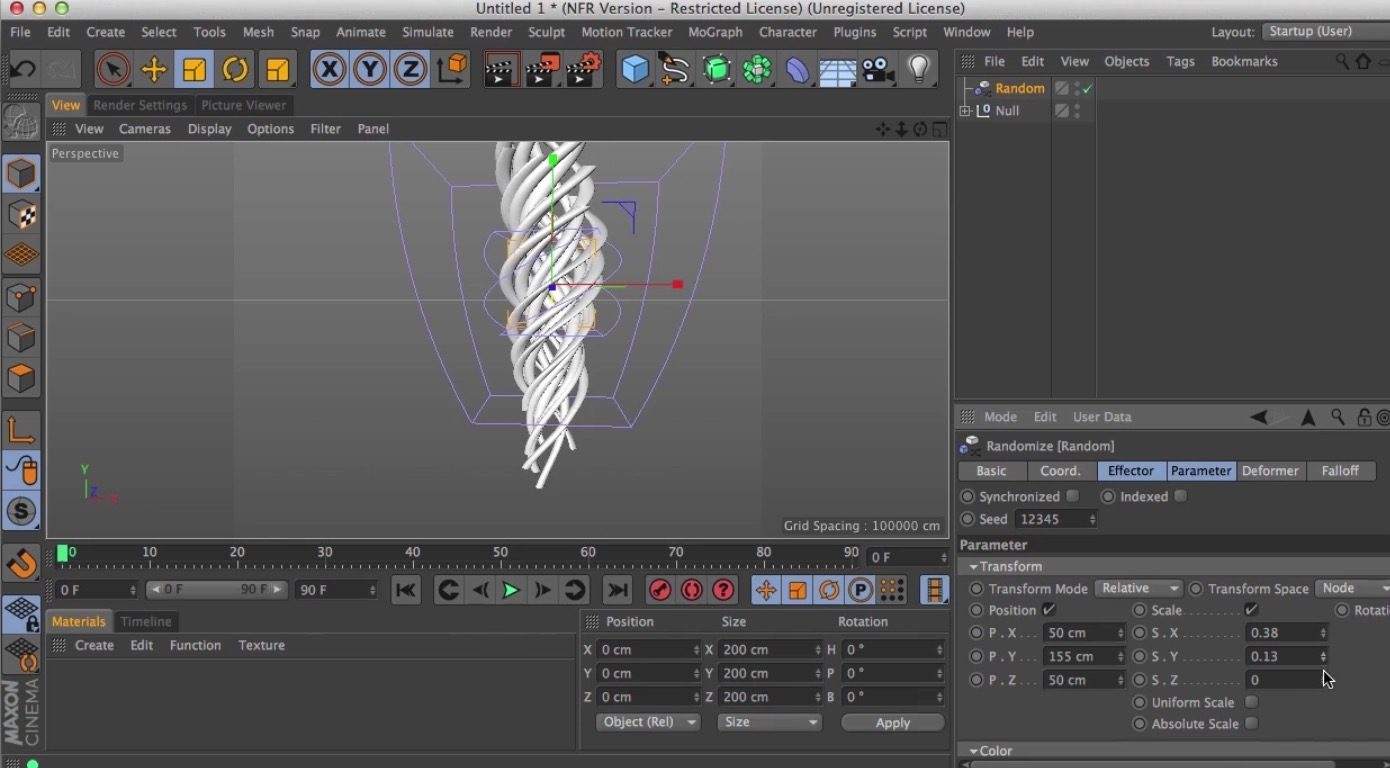Open the Object (Rel) dropdown
This screenshot has height=768, width=1390.
[647, 722]
